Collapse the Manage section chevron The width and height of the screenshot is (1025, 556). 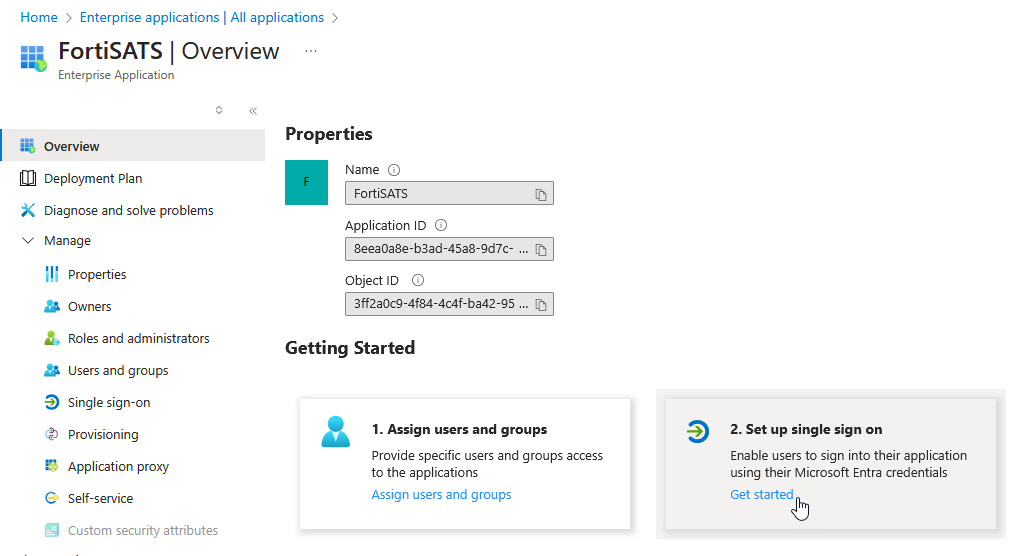[x=27, y=240]
